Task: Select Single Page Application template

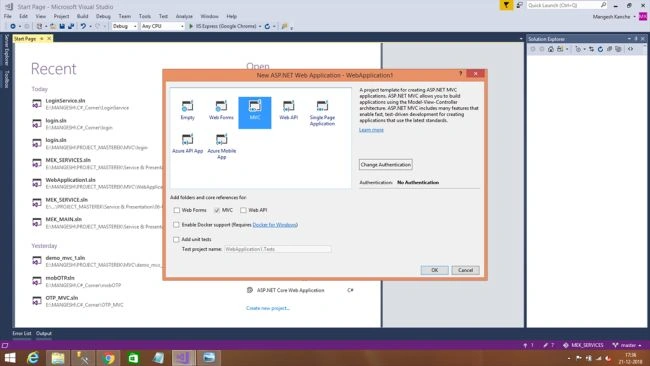Action: point(322,113)
